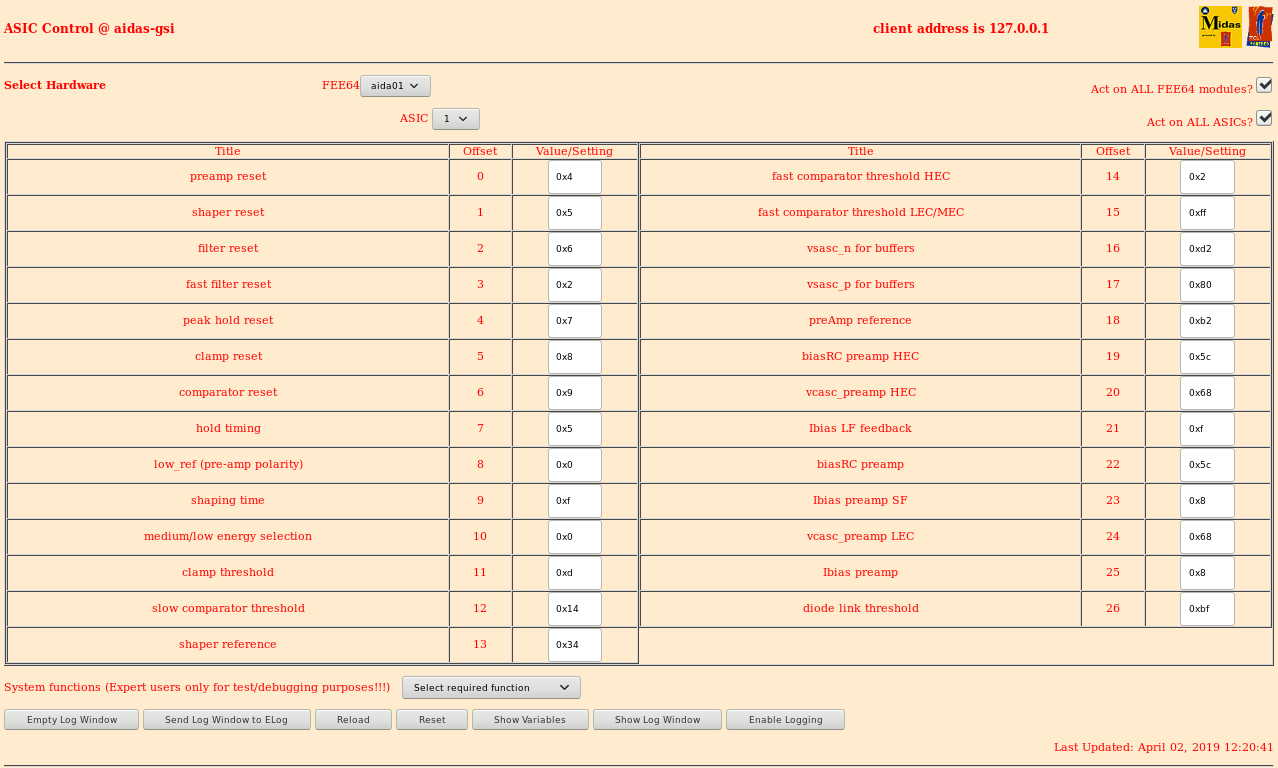This screenshot has width=1278, height=768.
Task: Click the 'preamp reset' title cell
Action: (x=228, y=177)
